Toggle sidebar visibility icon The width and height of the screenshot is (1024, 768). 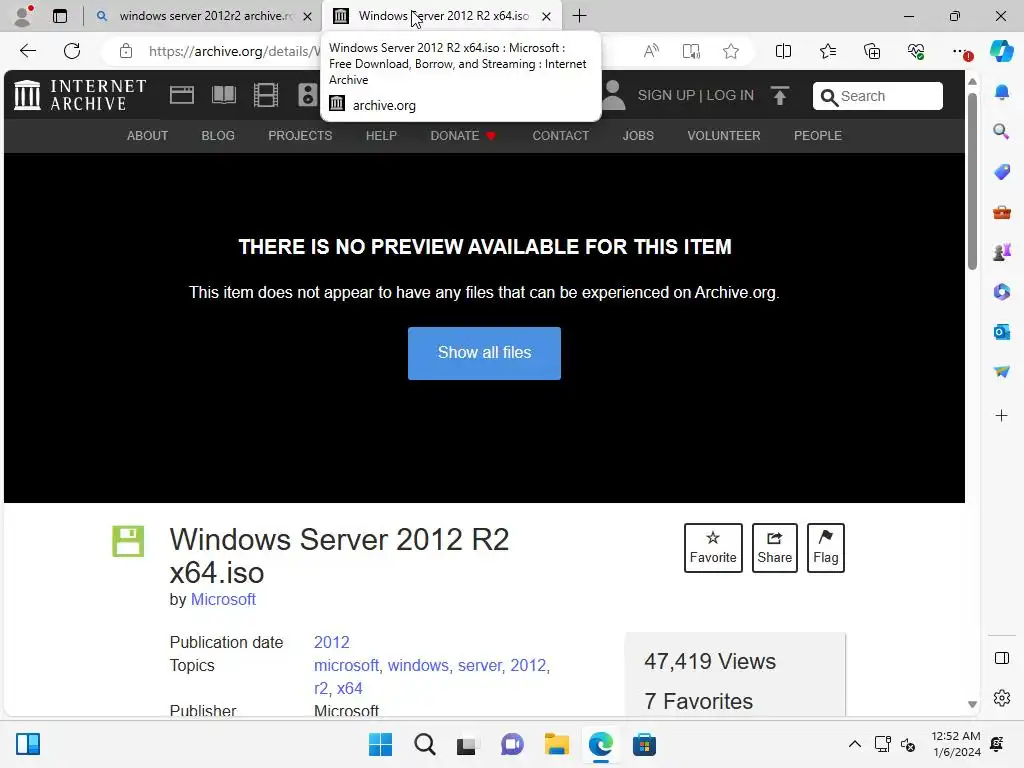click(1002, 658)
